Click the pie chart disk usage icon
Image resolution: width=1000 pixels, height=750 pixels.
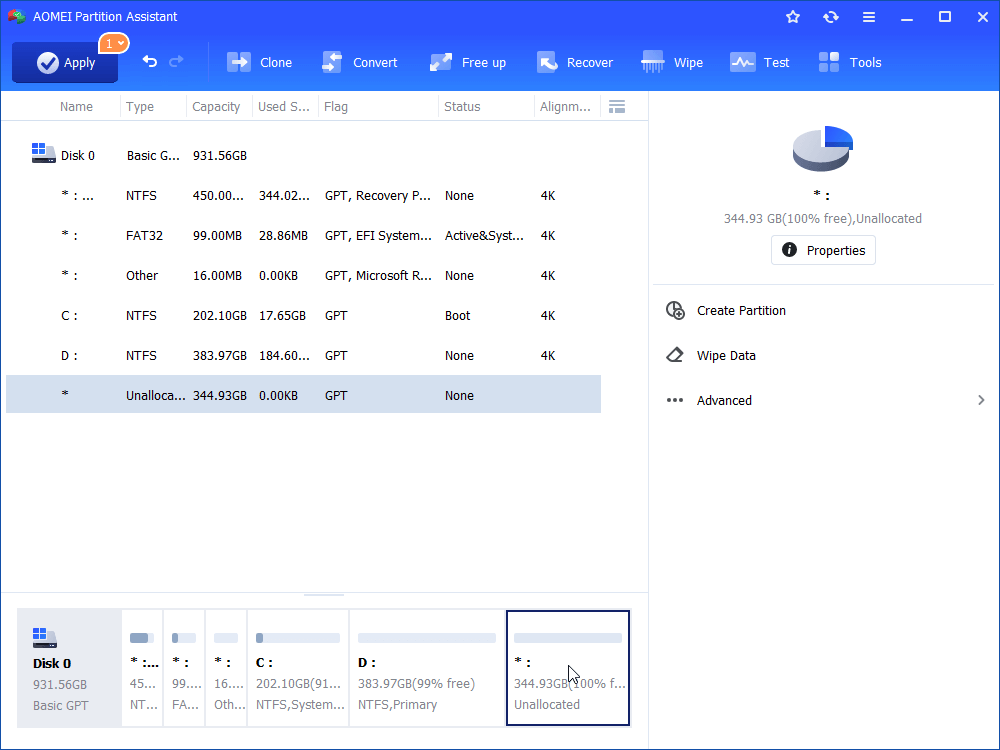click(823, 149)
